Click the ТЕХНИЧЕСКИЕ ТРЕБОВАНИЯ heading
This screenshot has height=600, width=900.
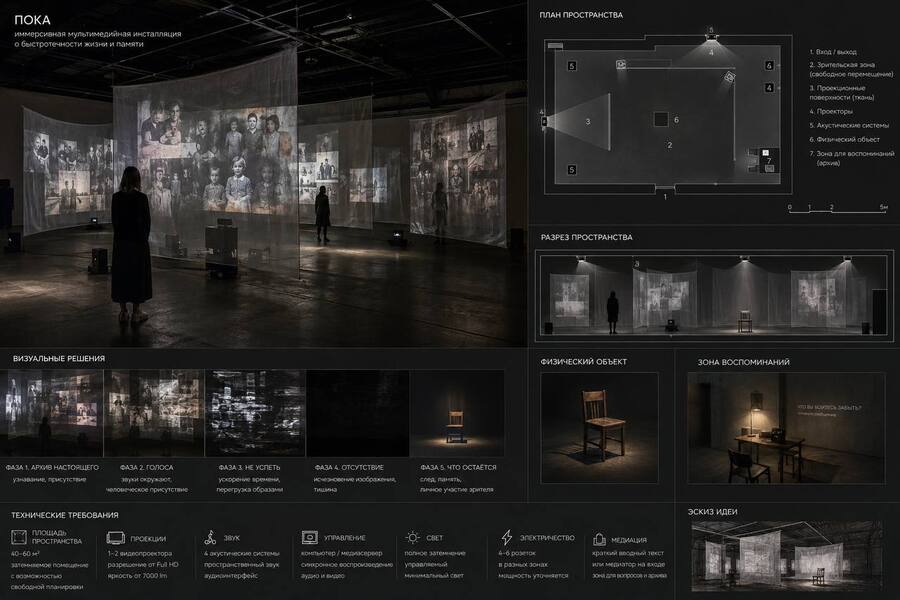click(x=65, y=515)
